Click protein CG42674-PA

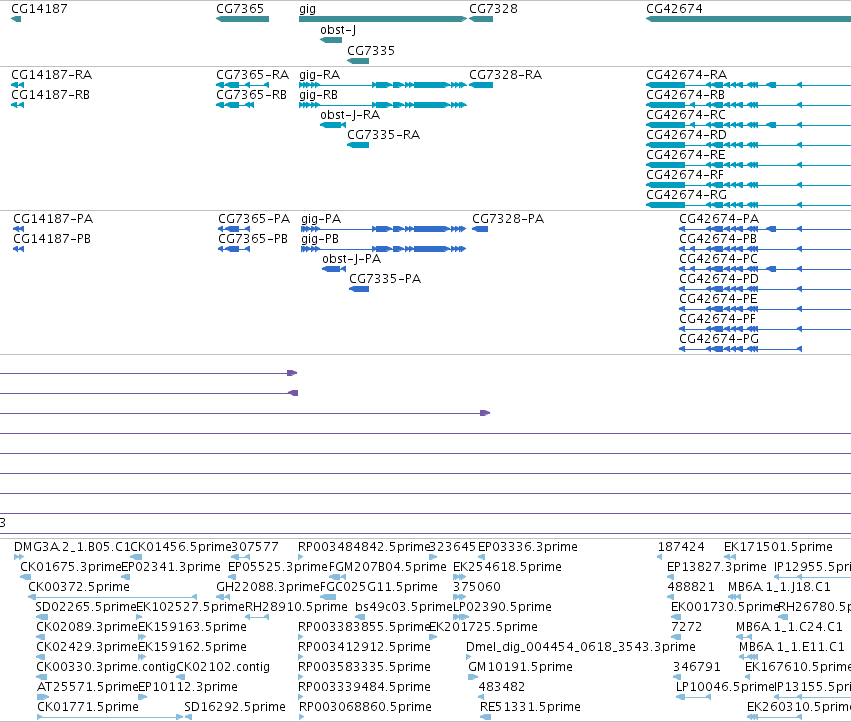719,219
